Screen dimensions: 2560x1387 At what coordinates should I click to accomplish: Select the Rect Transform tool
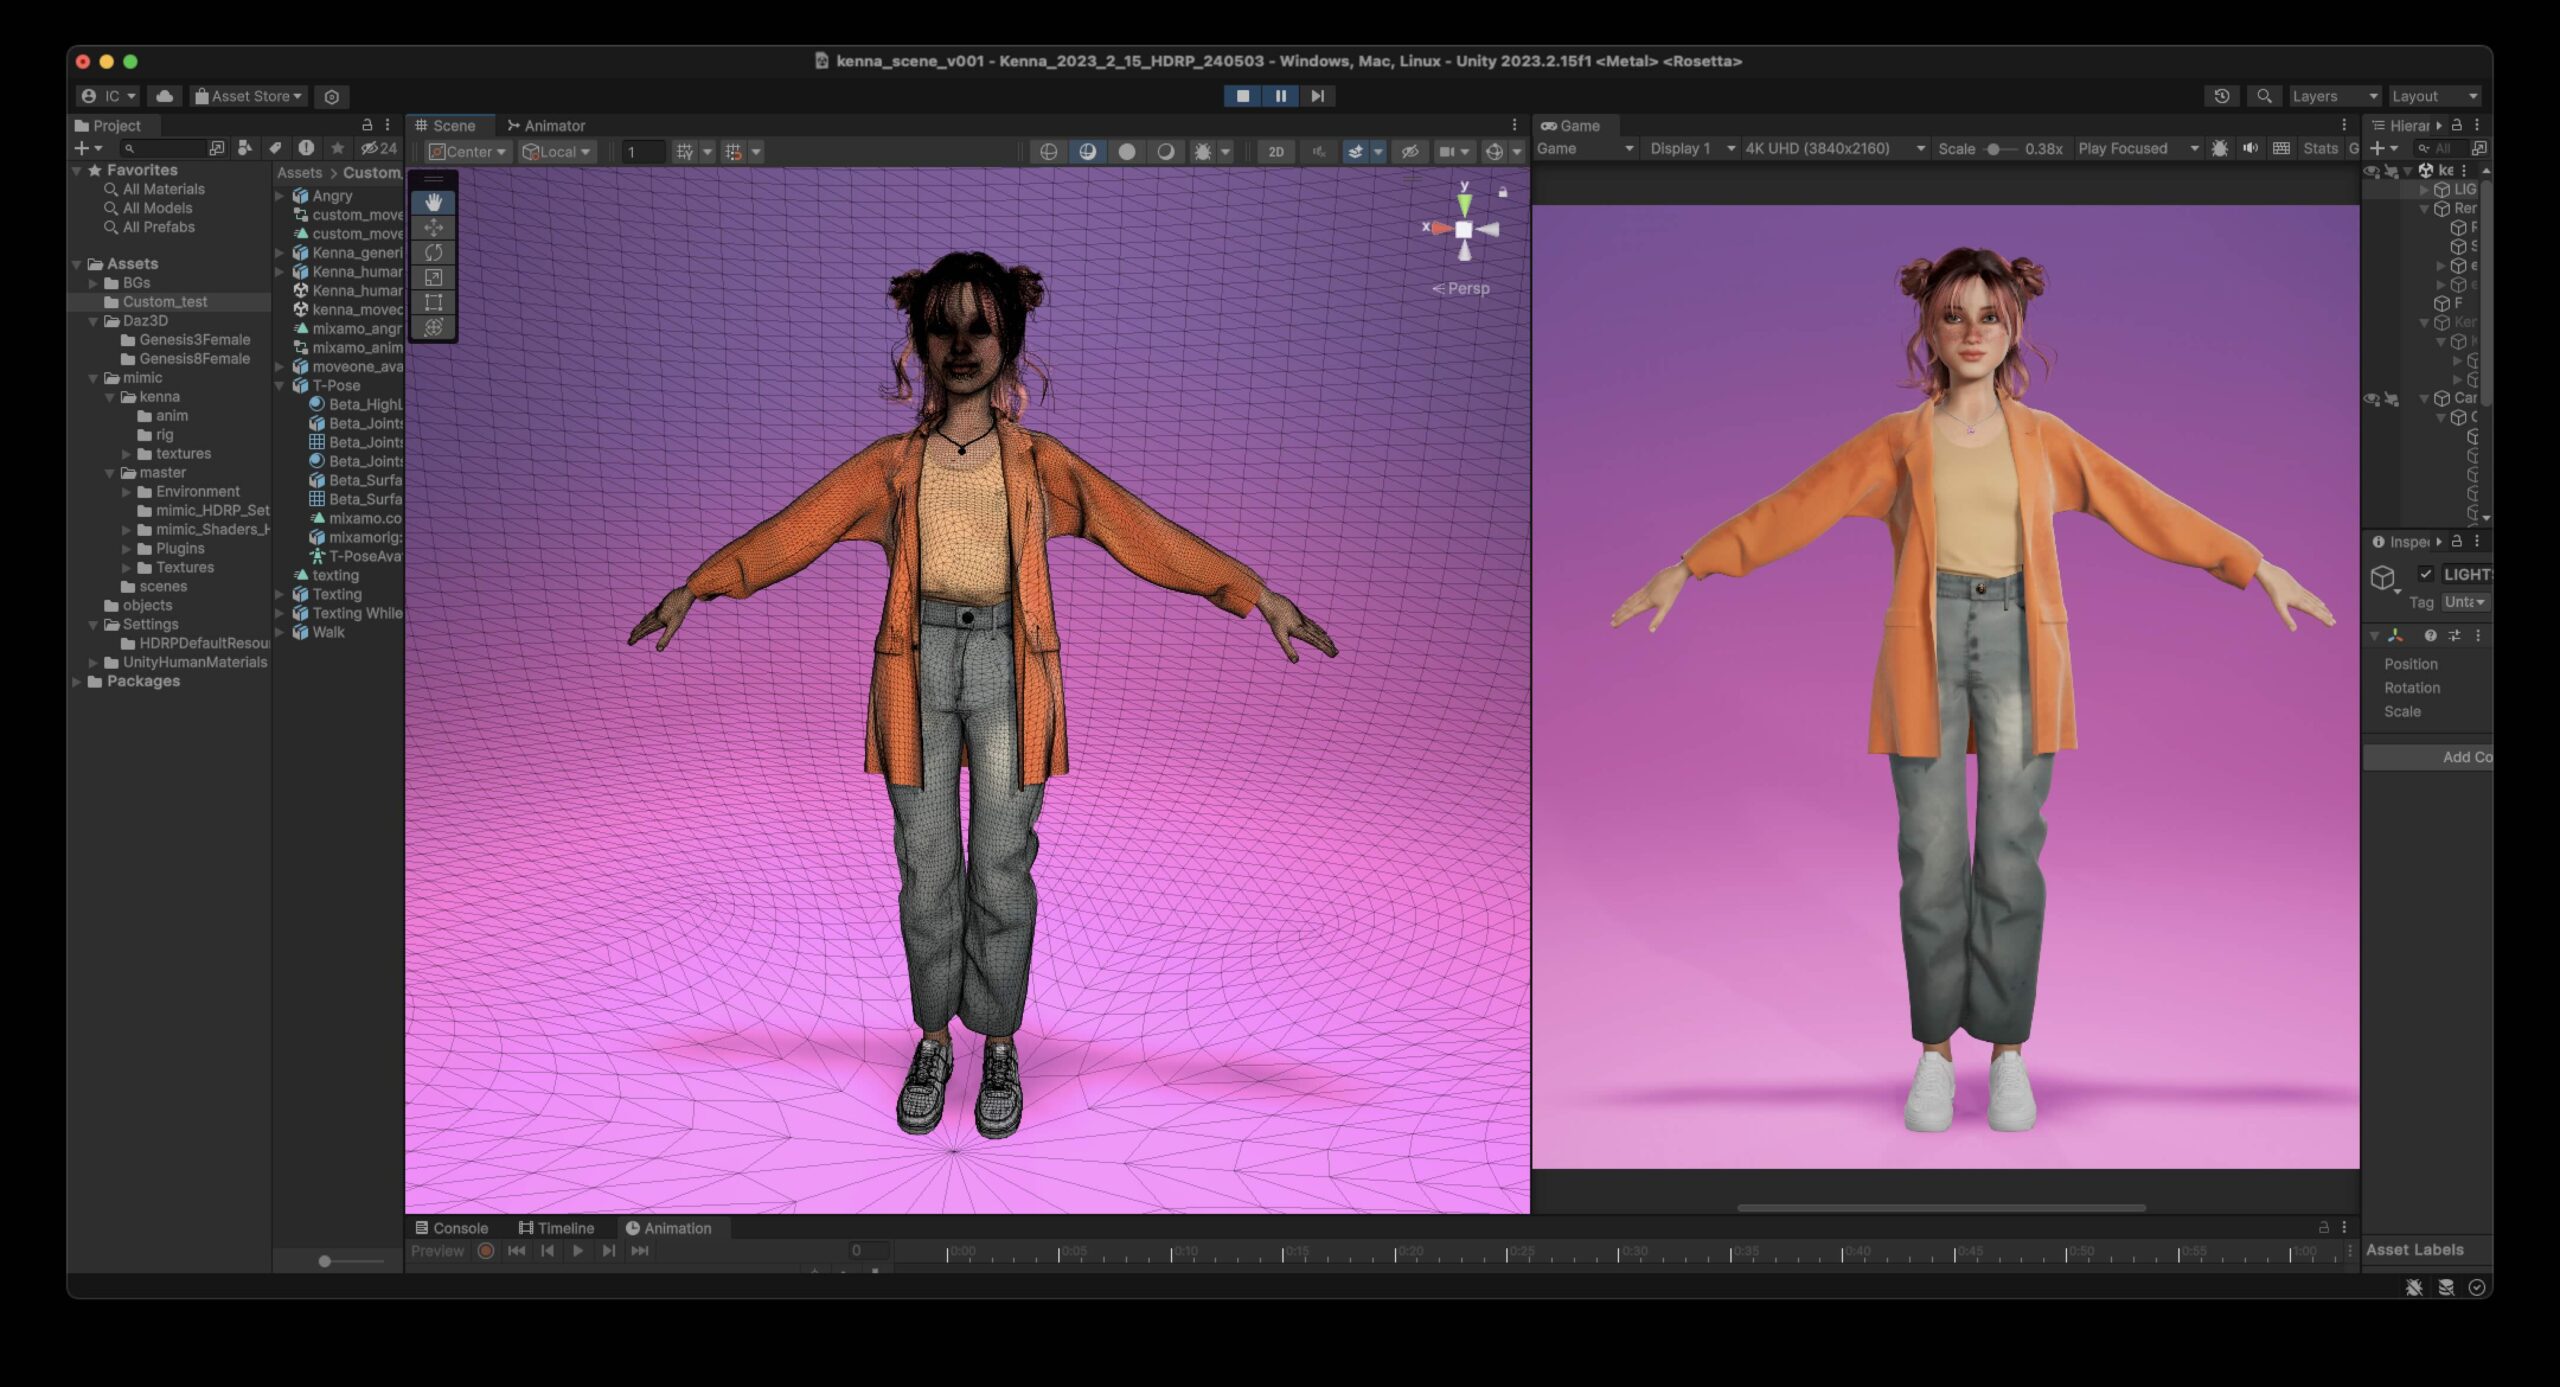(434, 302)
